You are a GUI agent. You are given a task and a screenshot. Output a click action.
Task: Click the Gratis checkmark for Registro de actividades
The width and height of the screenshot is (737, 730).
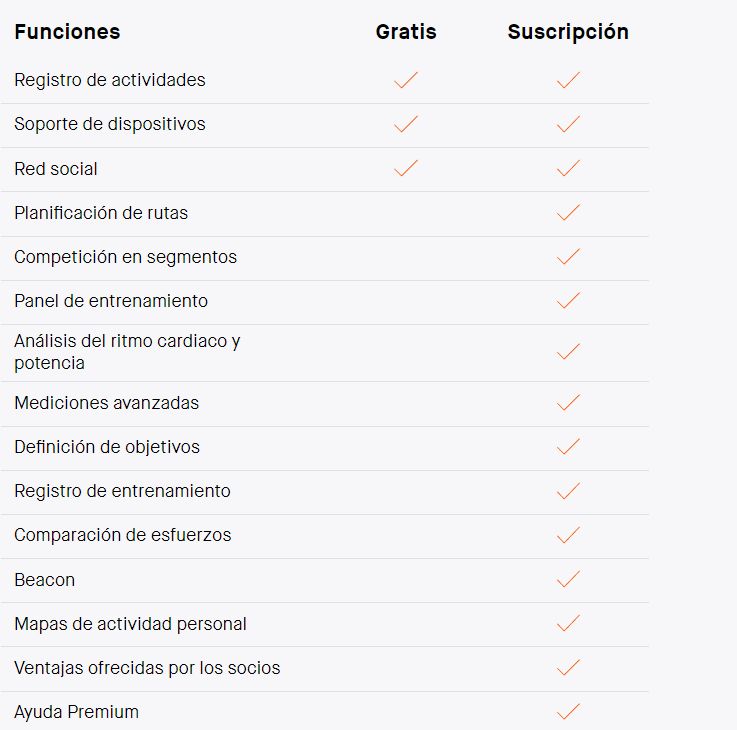[406, 80]
